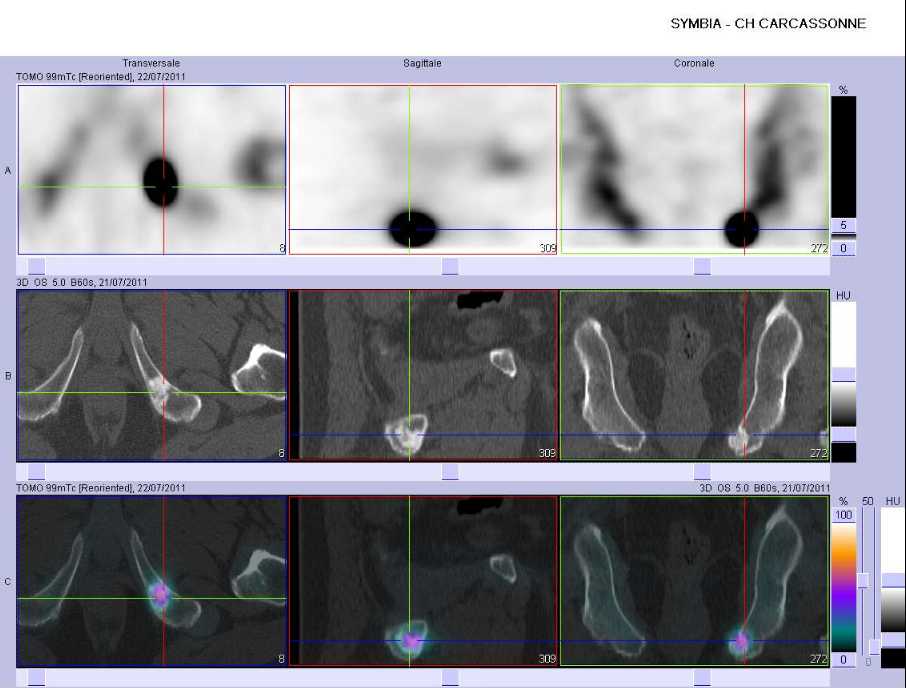Image resolution: width=906 pixels, height=688 pixels.
Task: Click slice number 309 in row A sagittal
Action: point(548,248)
